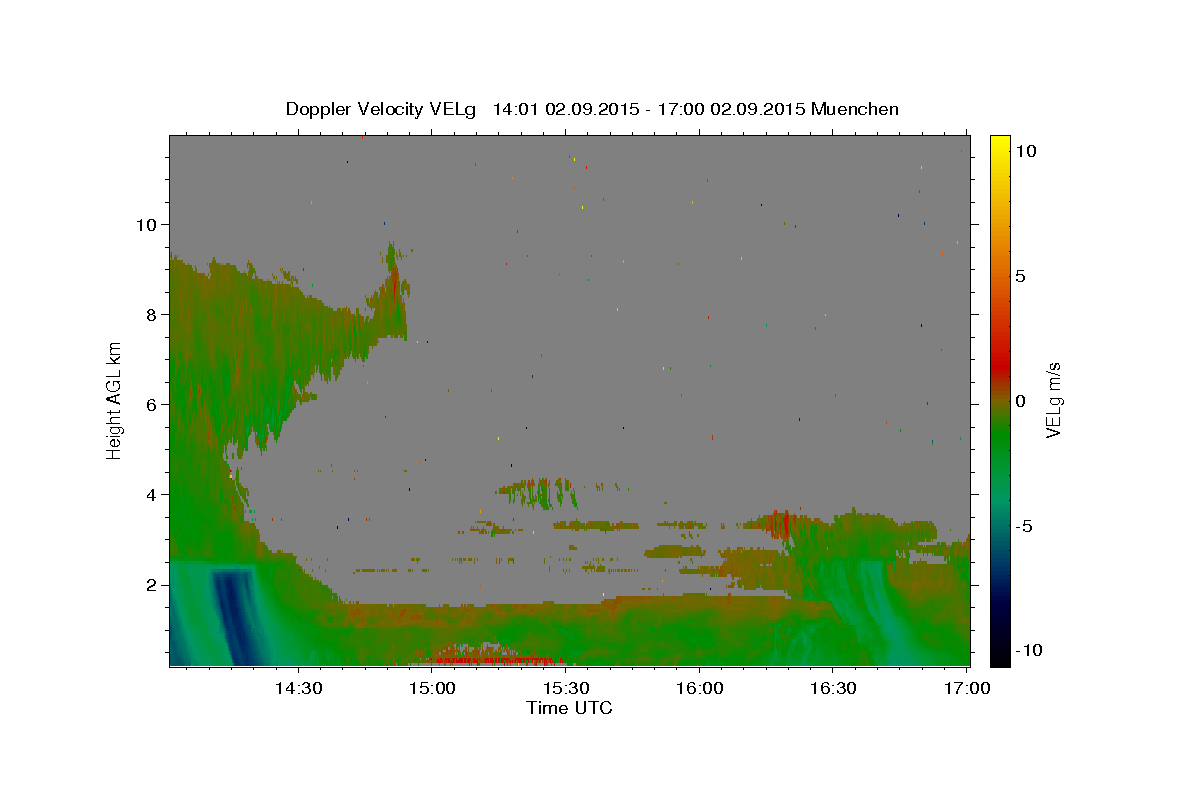The height and width of the screenshot is (800, 1200).
Task: Click the 15:30 time tick label
Action: [x=566, y=688]
